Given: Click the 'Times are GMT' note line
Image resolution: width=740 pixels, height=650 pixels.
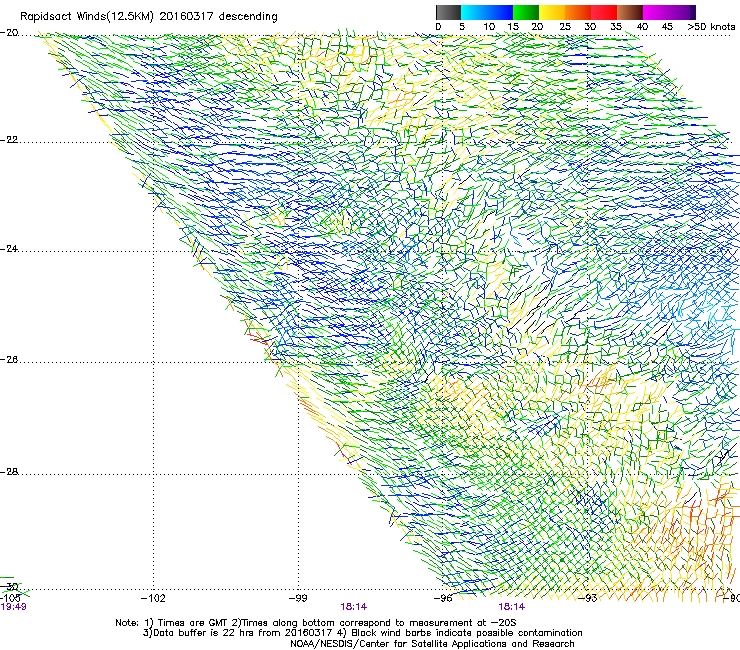Looking at the screenshot, I should tap(316, 623).
